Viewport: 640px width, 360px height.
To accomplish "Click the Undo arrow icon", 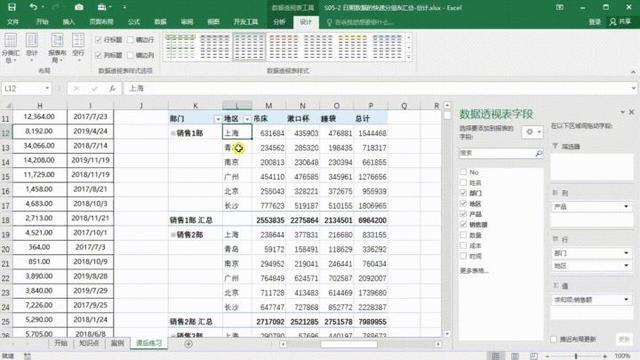I will coord(33,7).
